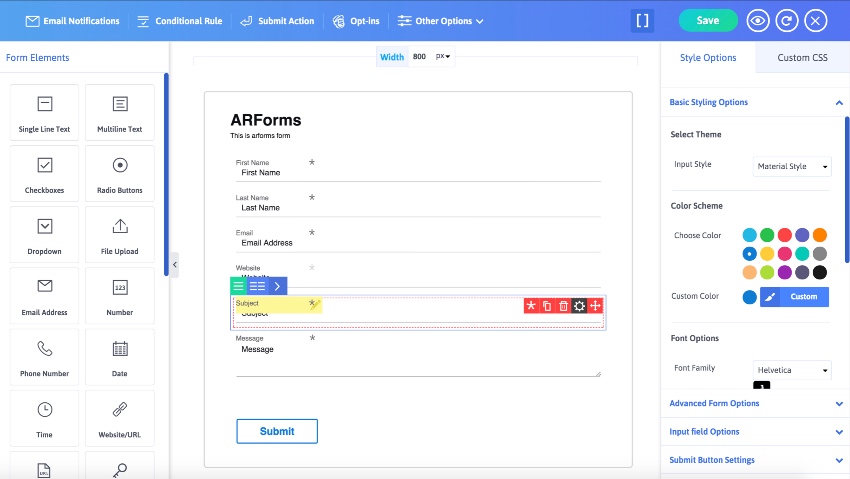Click the shortcode brackets icon
This screenshot has width=850, height=479.
(642, 21)
